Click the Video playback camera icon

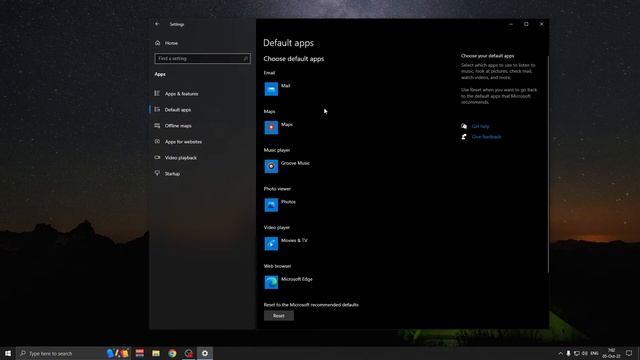[157, 157]
